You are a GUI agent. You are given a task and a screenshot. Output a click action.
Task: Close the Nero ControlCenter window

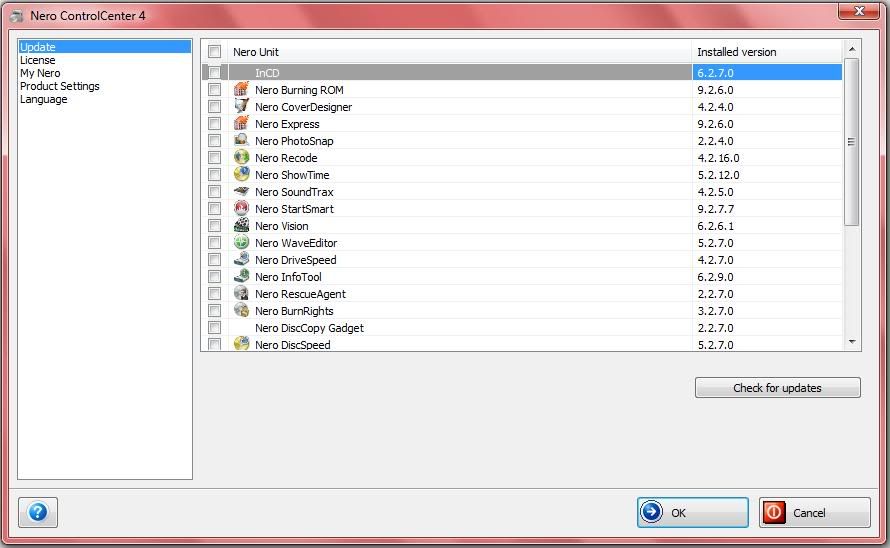click(x=859, y=11)
